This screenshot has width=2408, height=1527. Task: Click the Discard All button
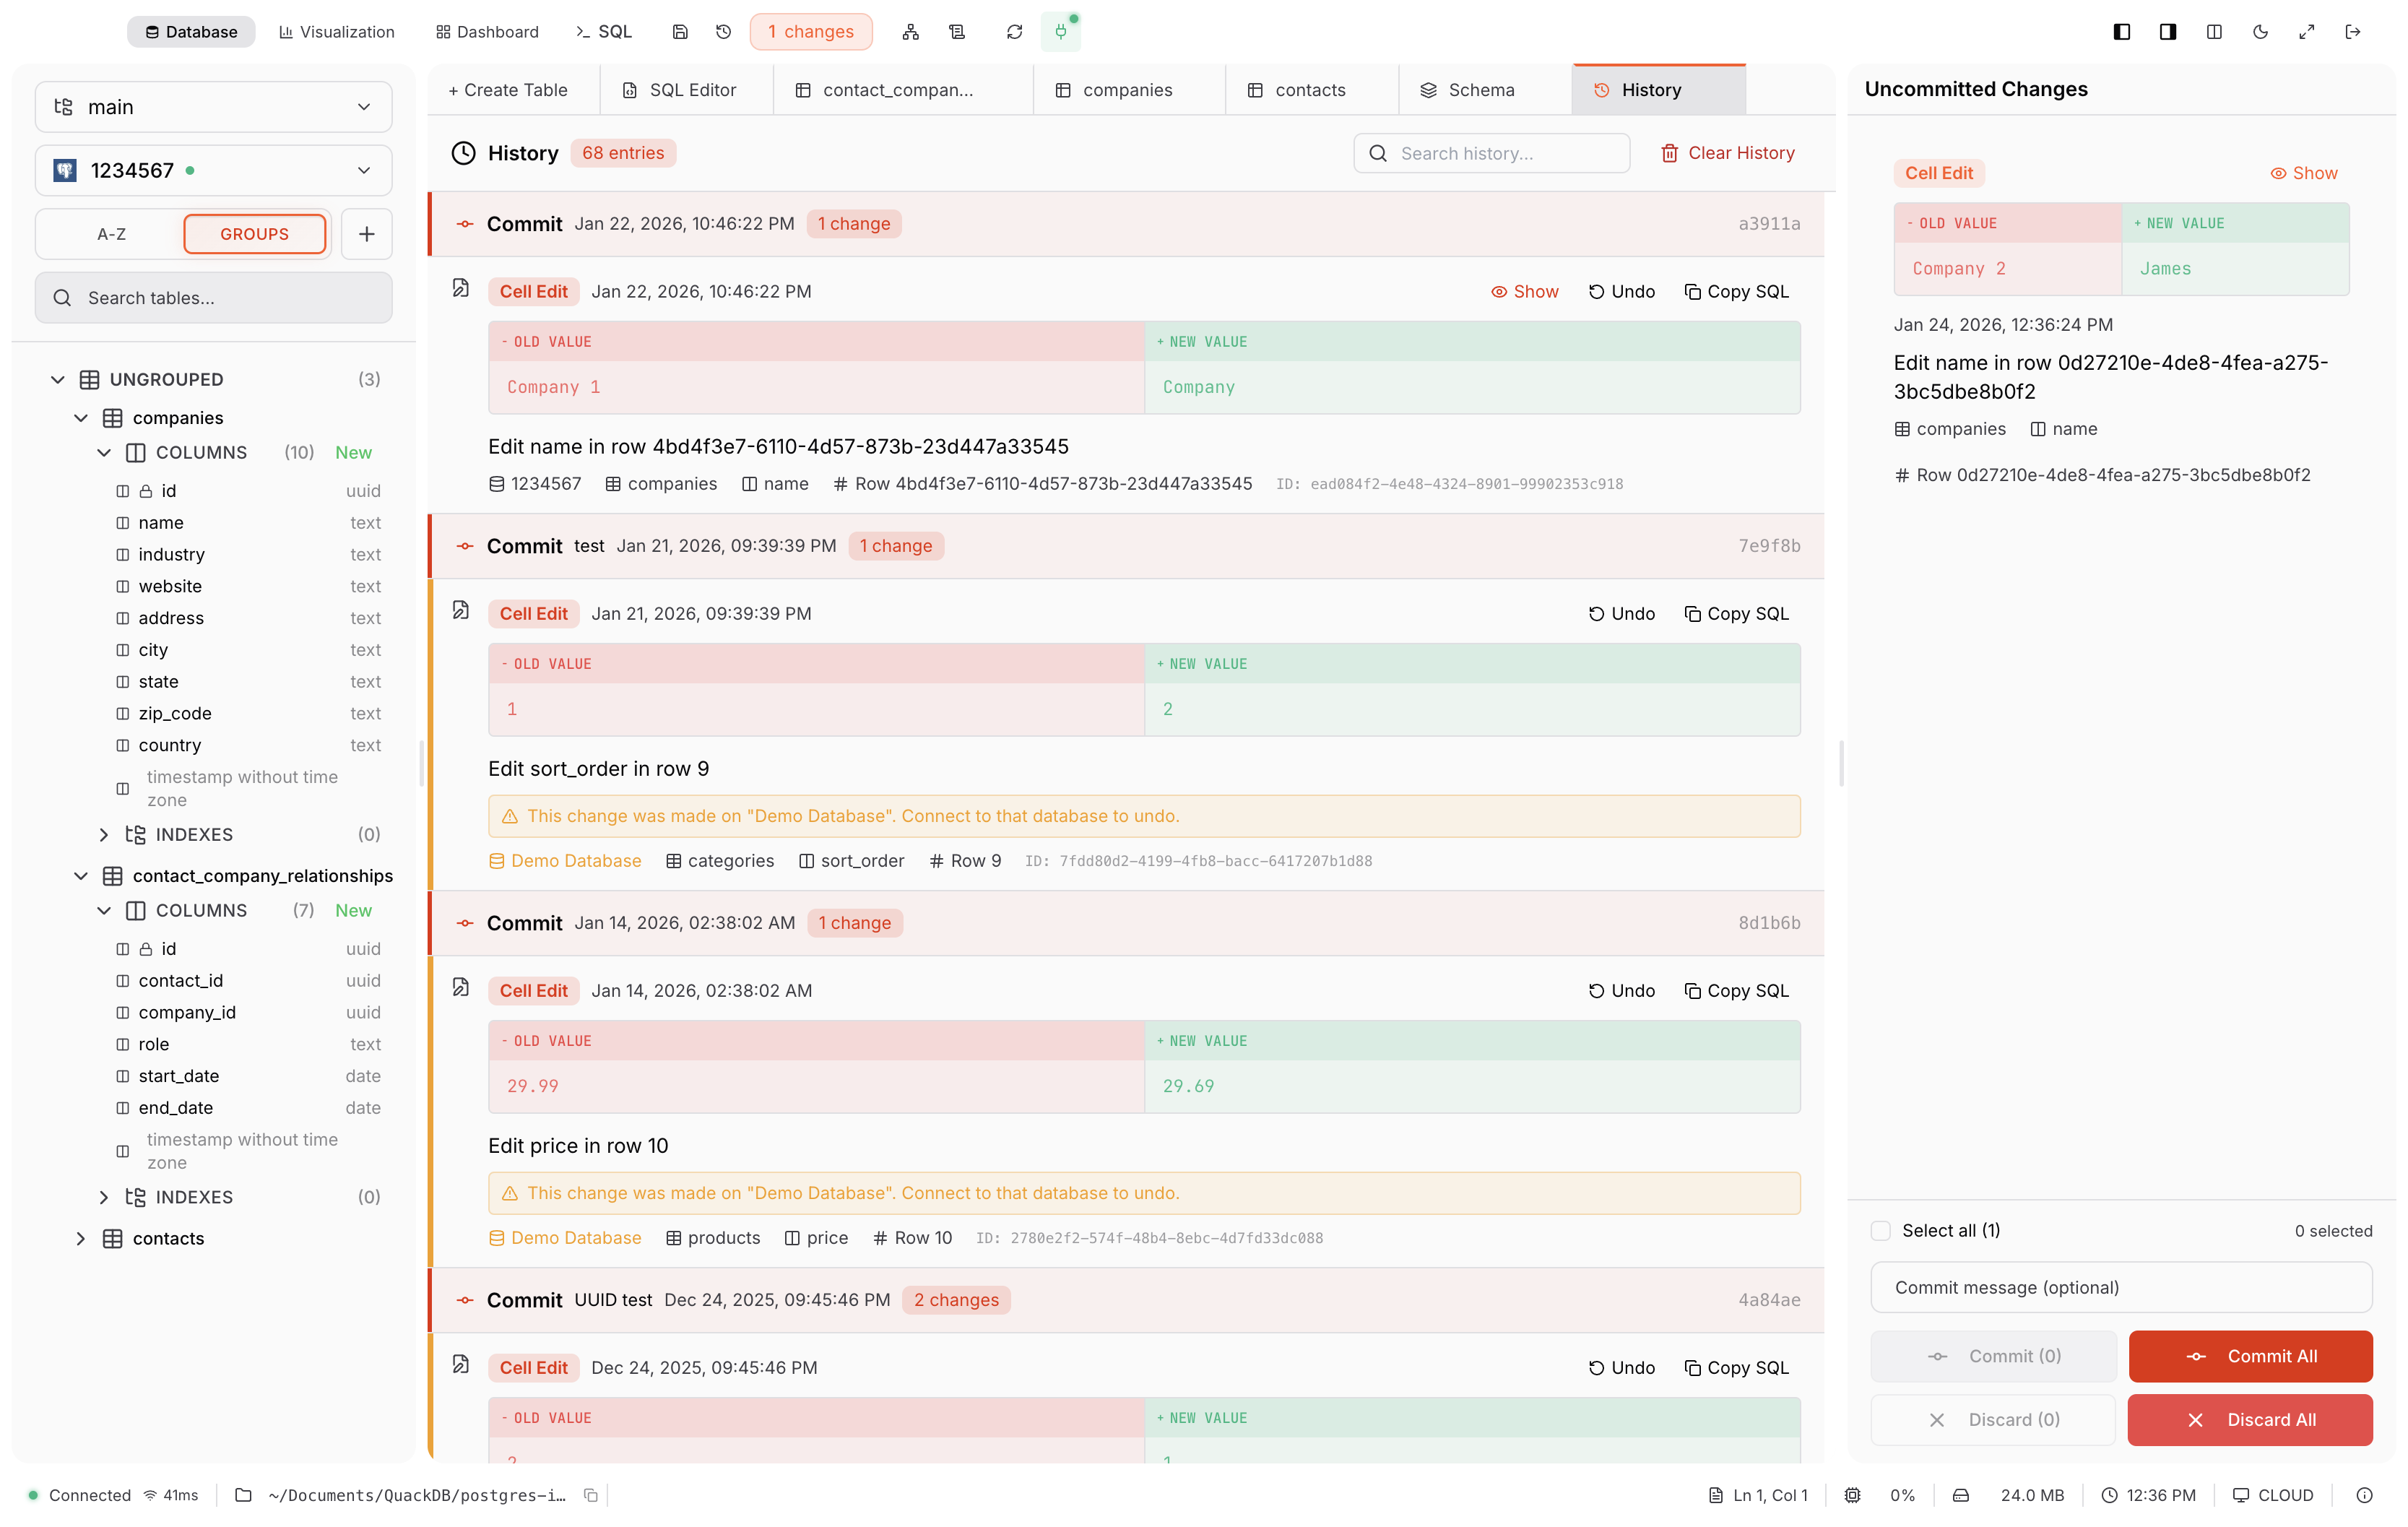(2250, 1421)
